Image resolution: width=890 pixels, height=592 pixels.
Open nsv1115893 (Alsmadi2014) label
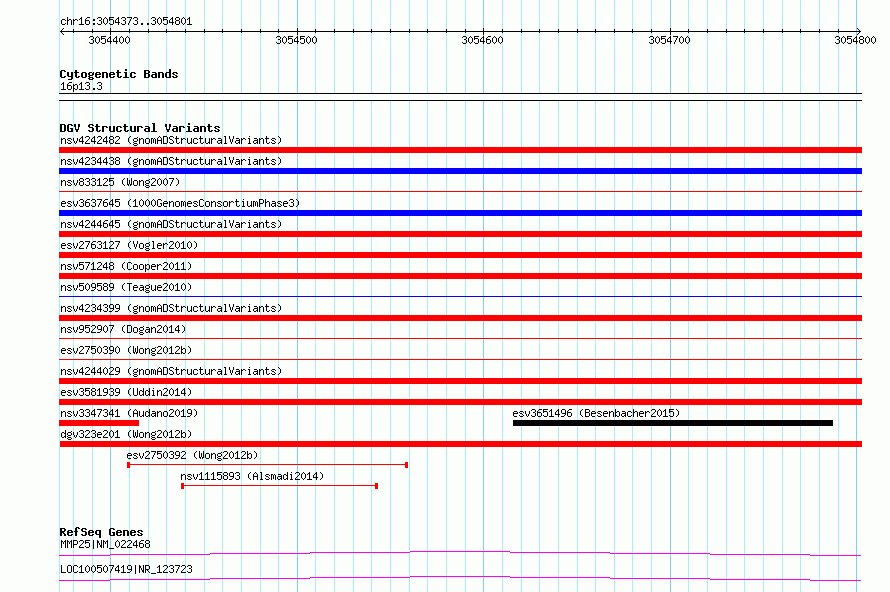coord(252,476)
